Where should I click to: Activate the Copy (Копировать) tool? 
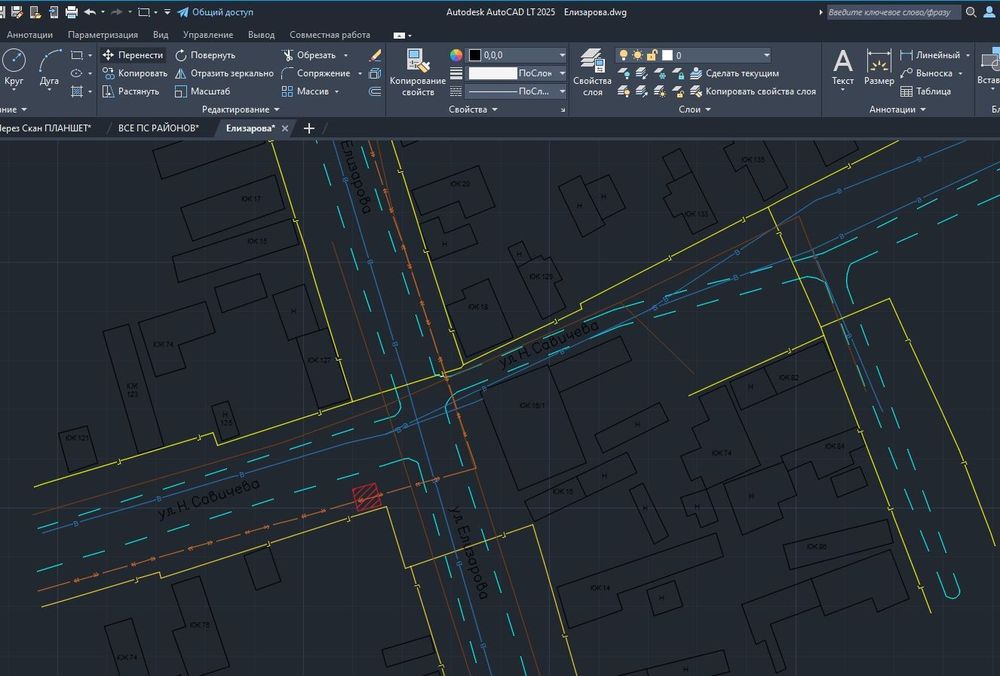coord(135,73)
